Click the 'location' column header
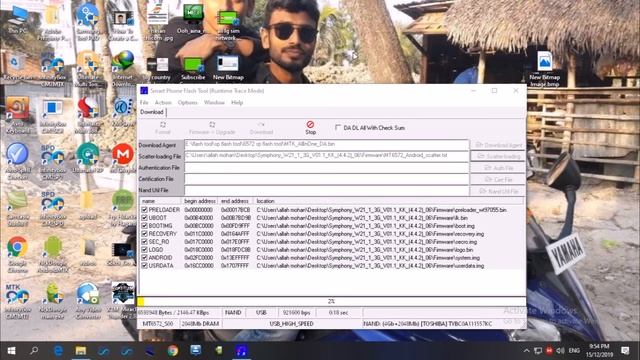 coord(388,201)
